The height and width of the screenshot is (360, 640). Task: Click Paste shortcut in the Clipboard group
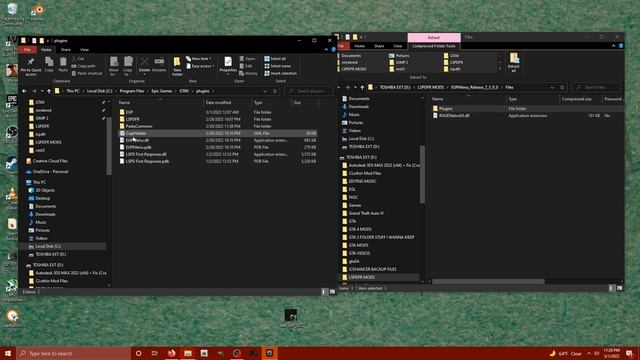point(87,73)
